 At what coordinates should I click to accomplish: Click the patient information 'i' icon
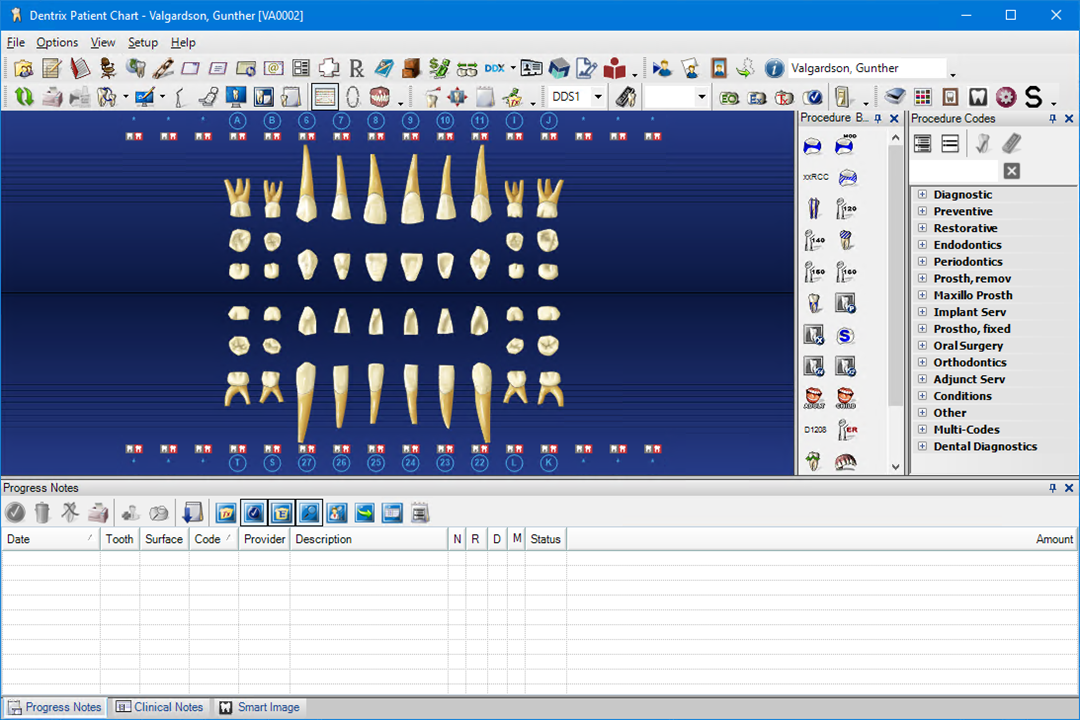774,69
